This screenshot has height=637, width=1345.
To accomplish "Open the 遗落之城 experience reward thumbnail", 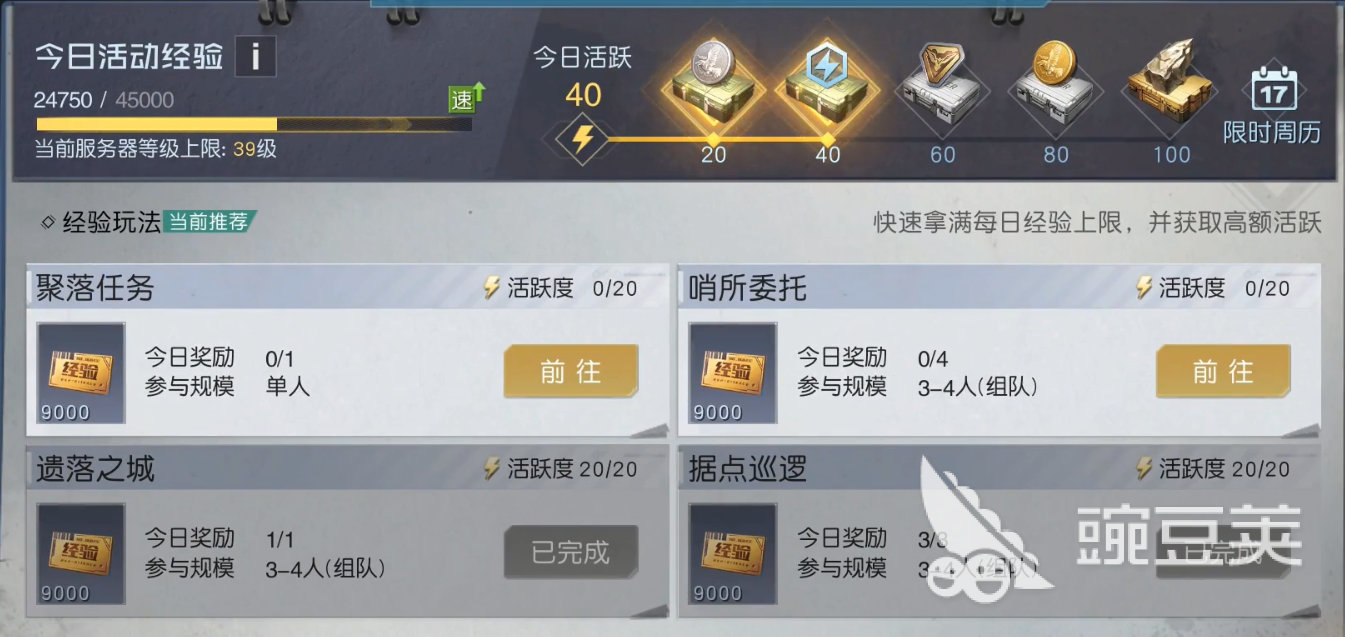I will pyautogui.click(x=81, y=554).
